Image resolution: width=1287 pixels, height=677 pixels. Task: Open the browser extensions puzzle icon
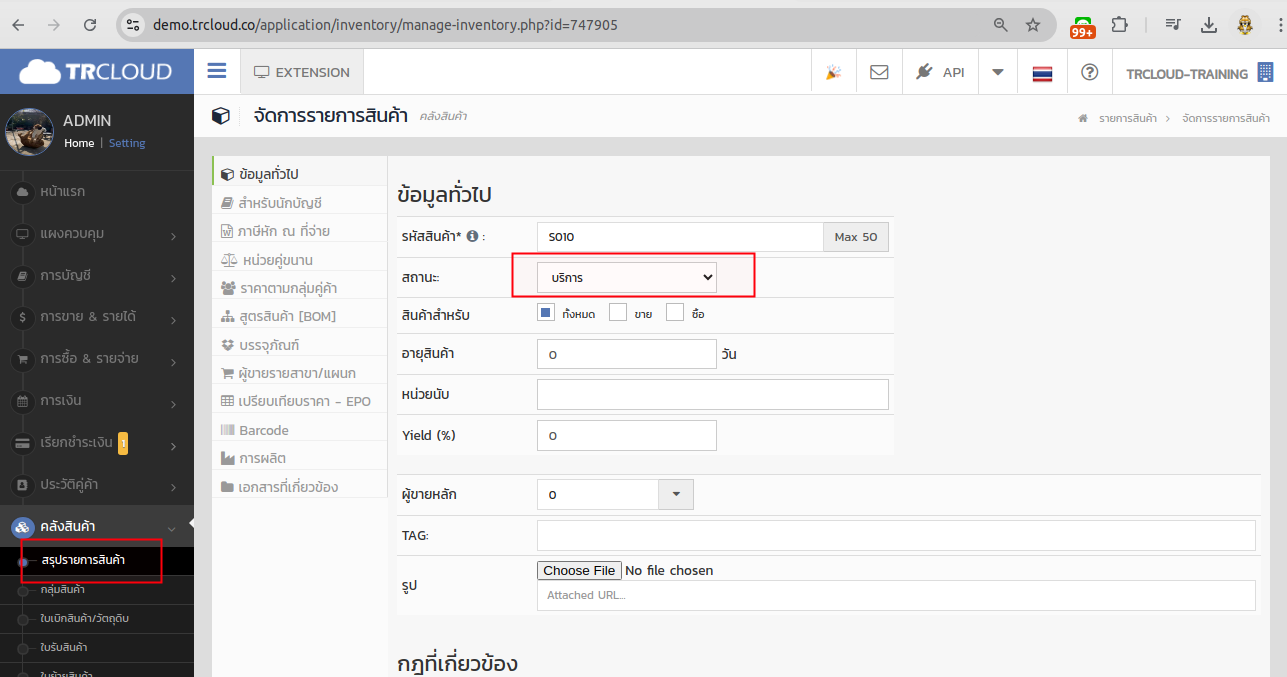1120,25
